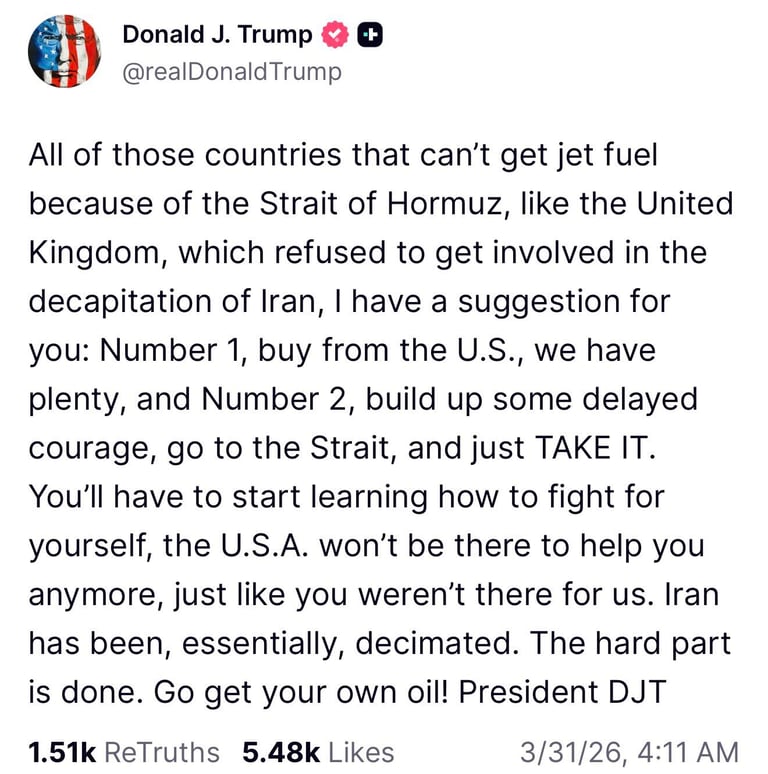768x774 pixels.
Task: Click the 1.51k ReTruths count number
Action: 61,752
